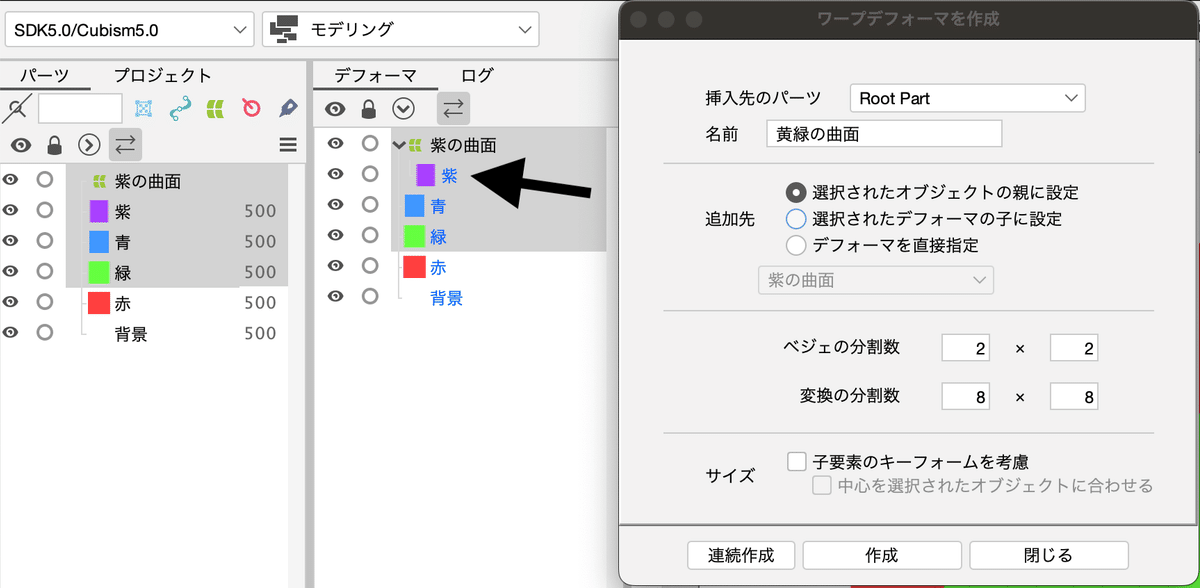
Task: Toggle the swap arrows button in the Parts toolbar
Action: click(125, 145)
